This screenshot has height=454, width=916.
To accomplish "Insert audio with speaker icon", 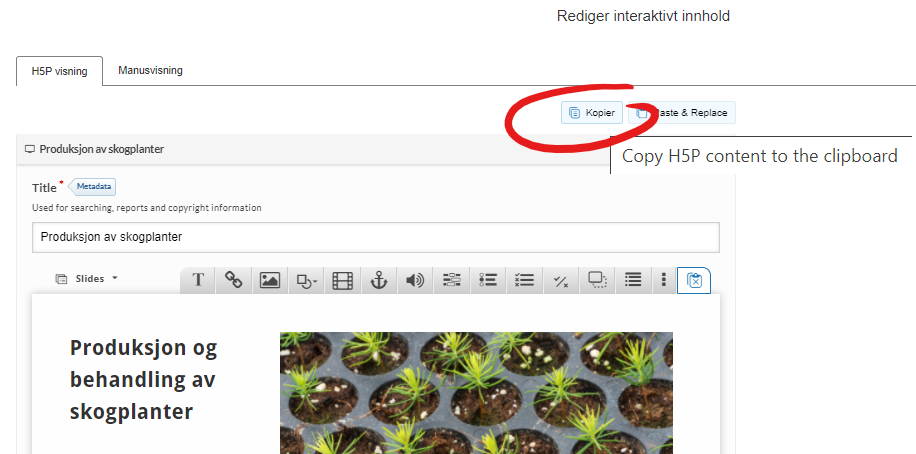I will tap(415, 280).
